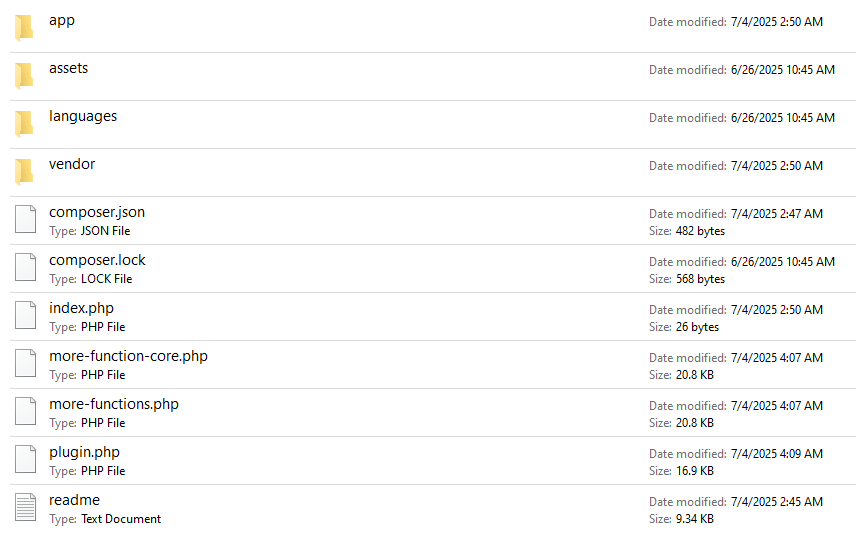Click the languages folder name
This screenshot has width=856, height=556.
tap(83, 116)
